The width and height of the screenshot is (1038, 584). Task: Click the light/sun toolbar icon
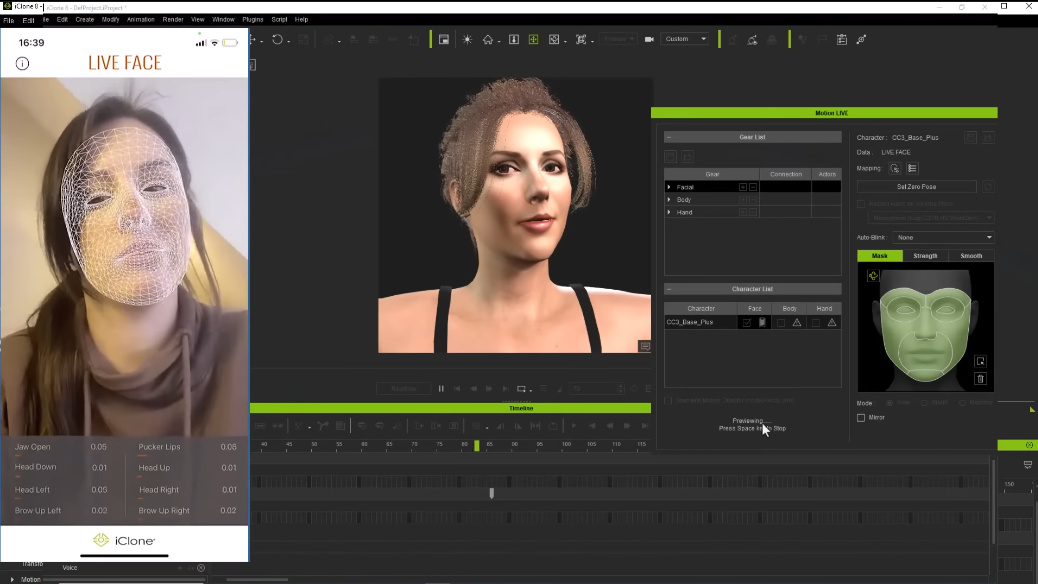(x=467, y=40)
